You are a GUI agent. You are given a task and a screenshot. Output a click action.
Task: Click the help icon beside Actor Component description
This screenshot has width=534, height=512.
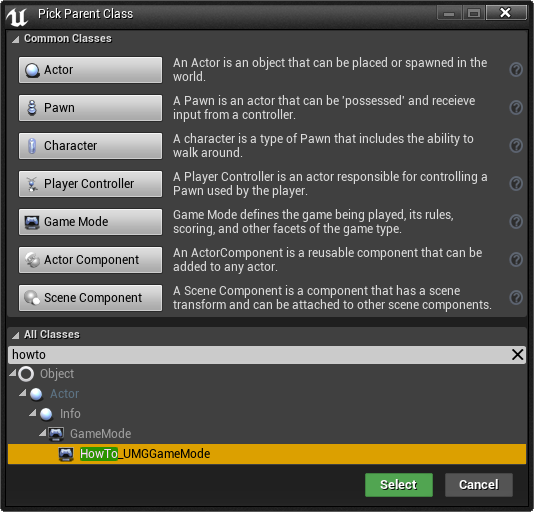(516, 260)
